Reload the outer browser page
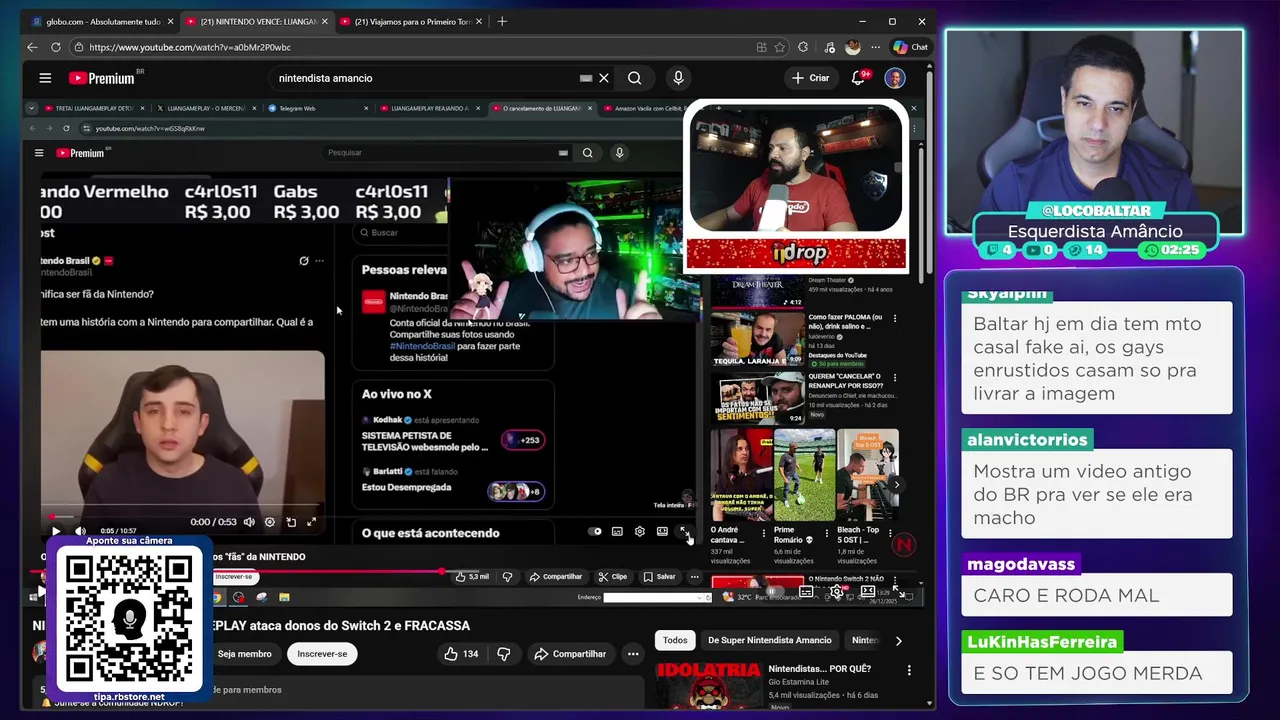 coord(56,47)
